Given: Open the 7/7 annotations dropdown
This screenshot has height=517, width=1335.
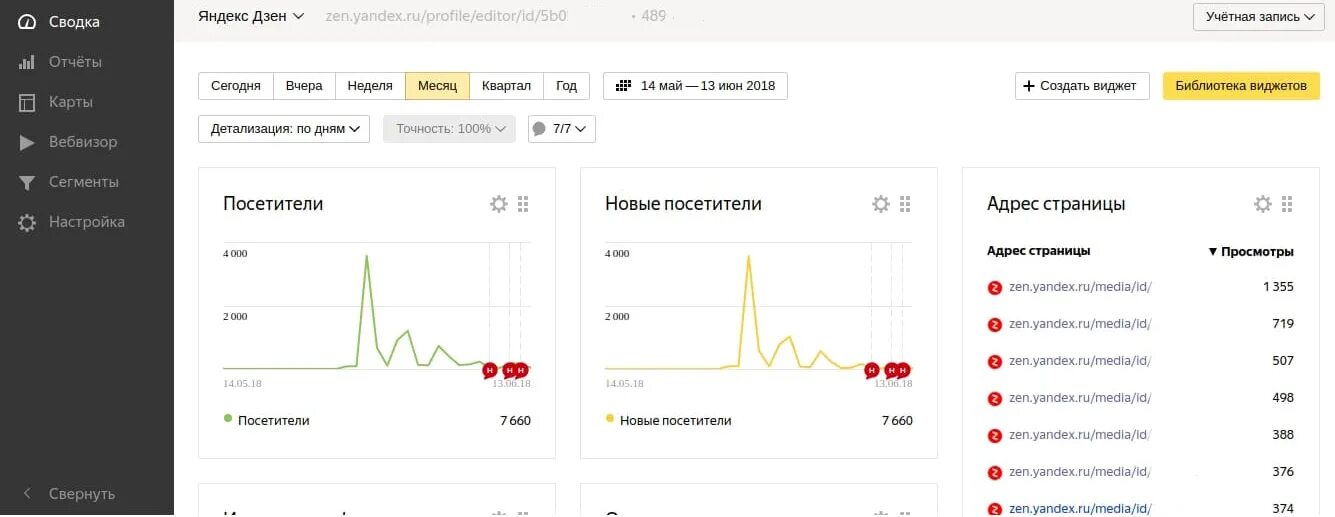Looking at the screenshot, I should (x=562, y=129).
